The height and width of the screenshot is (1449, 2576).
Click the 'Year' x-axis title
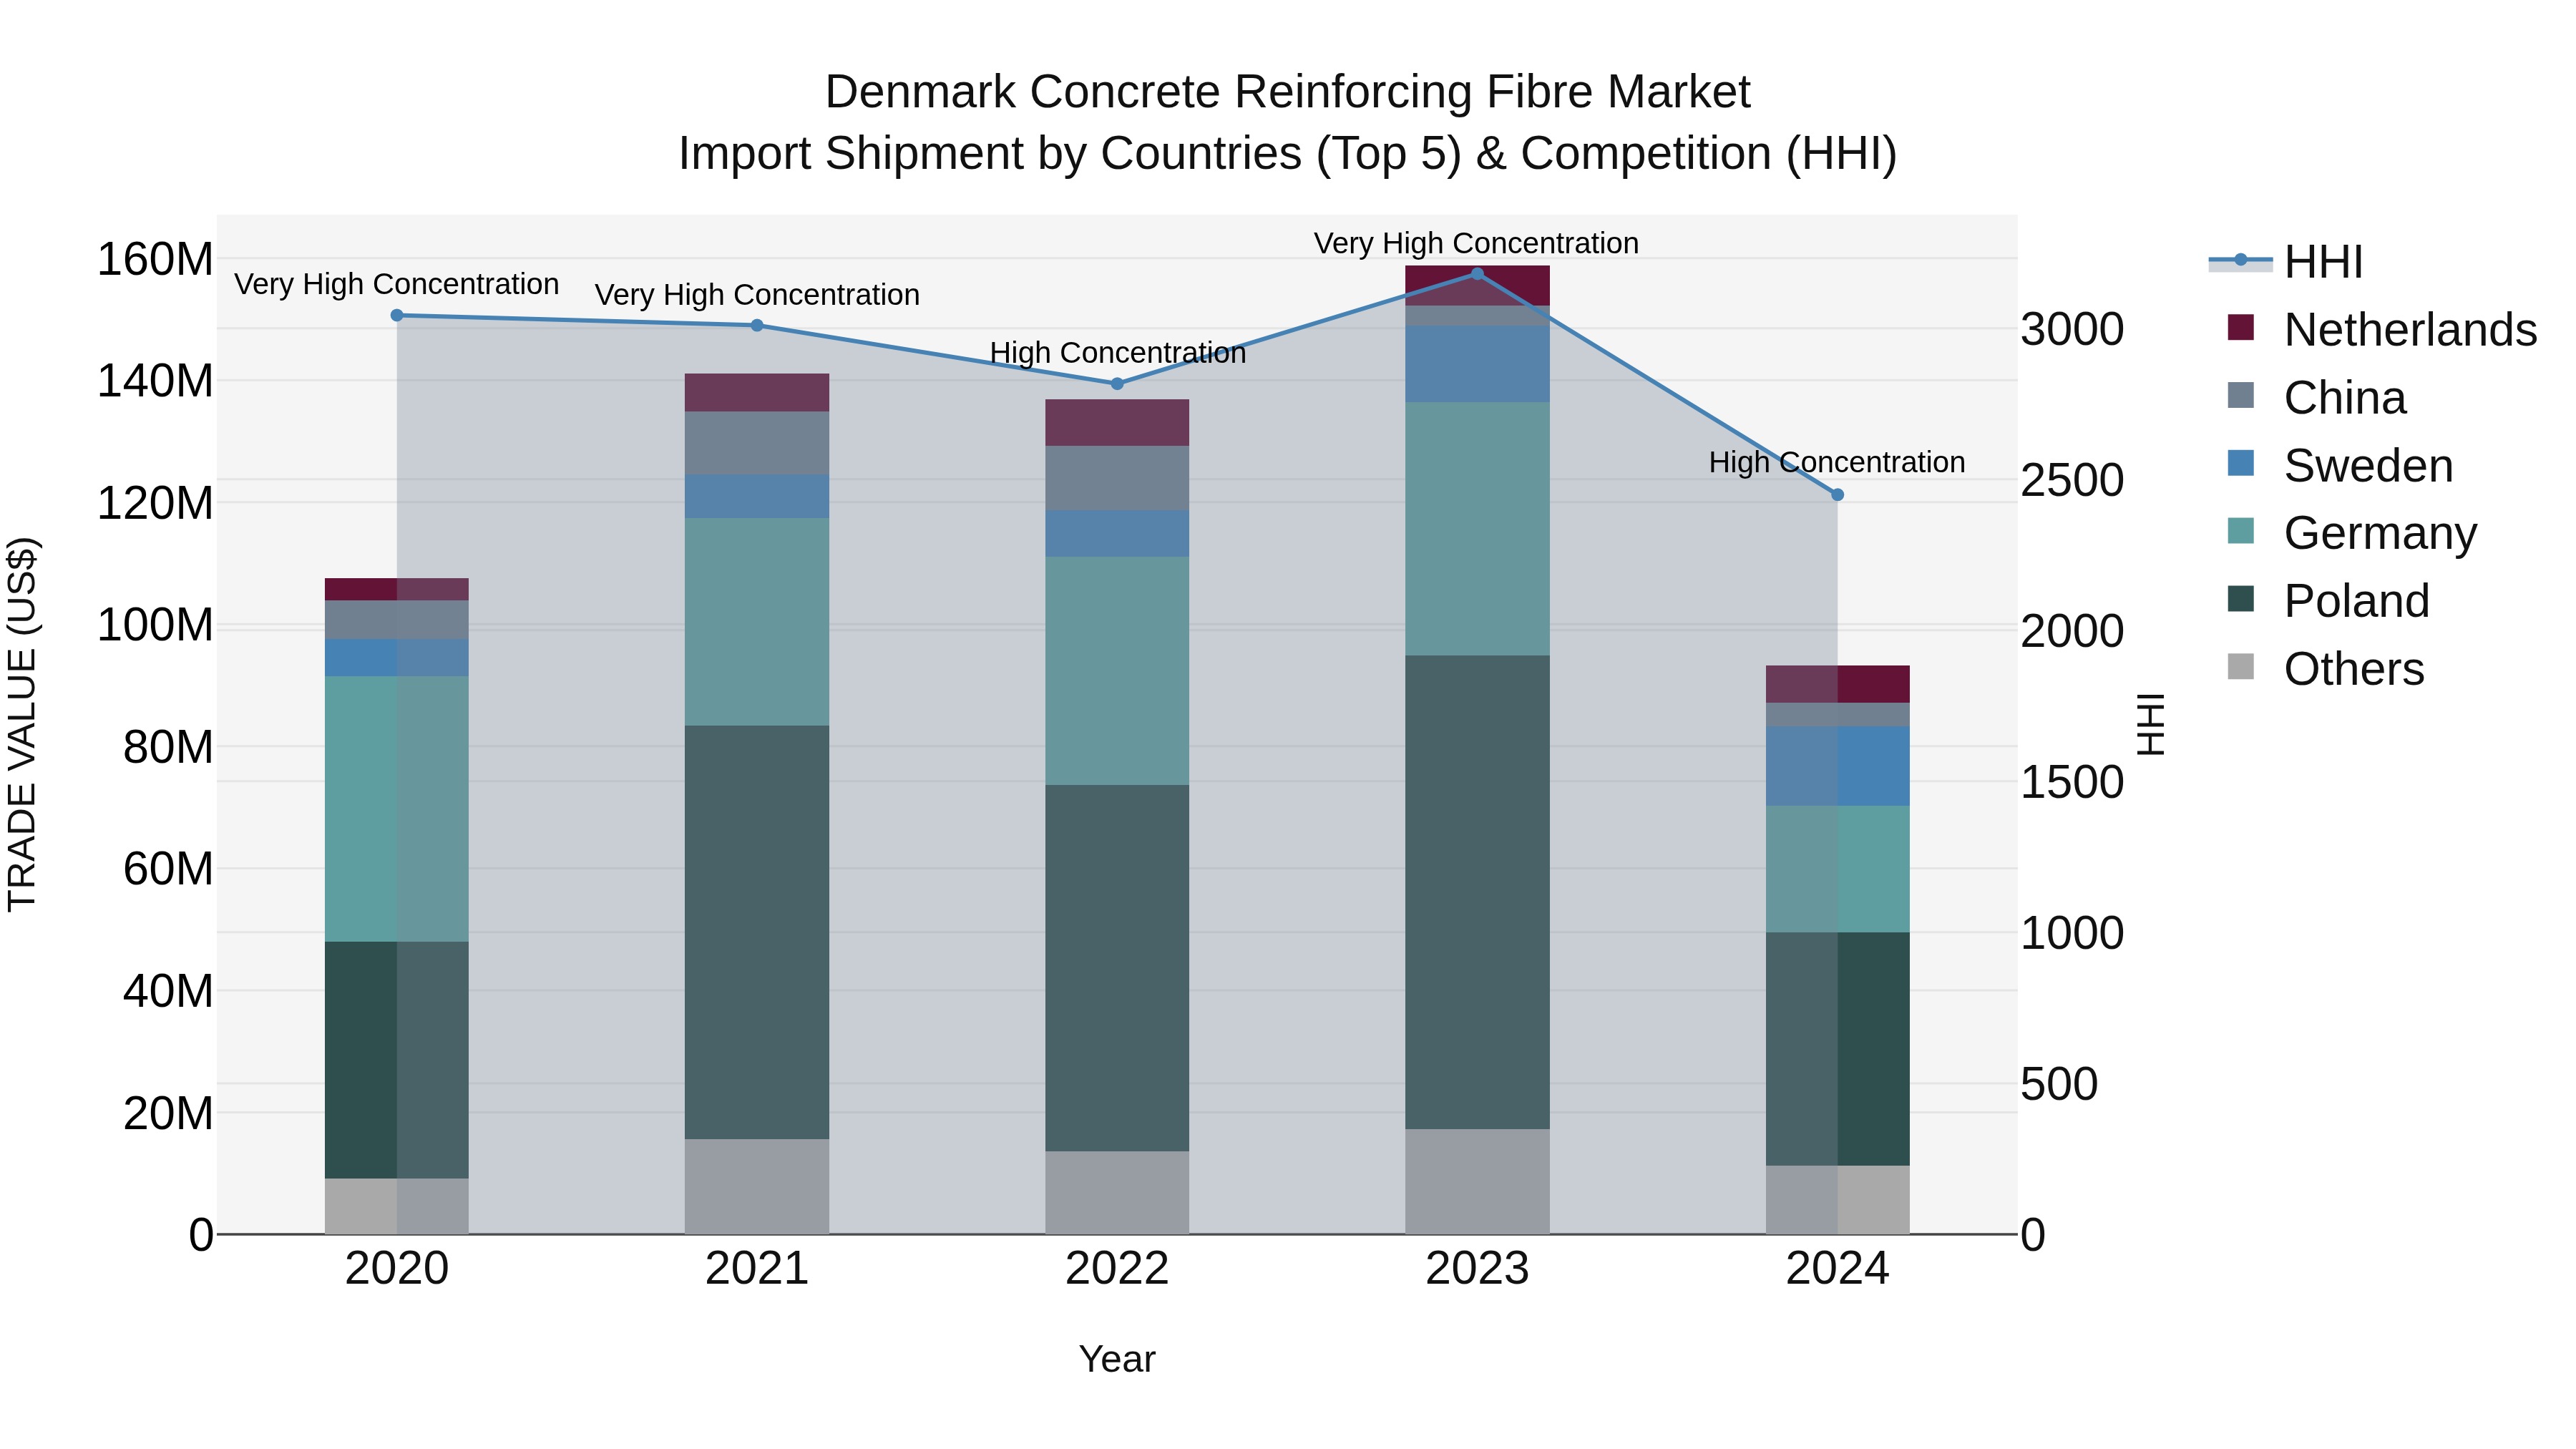tap(1117, 1359)
